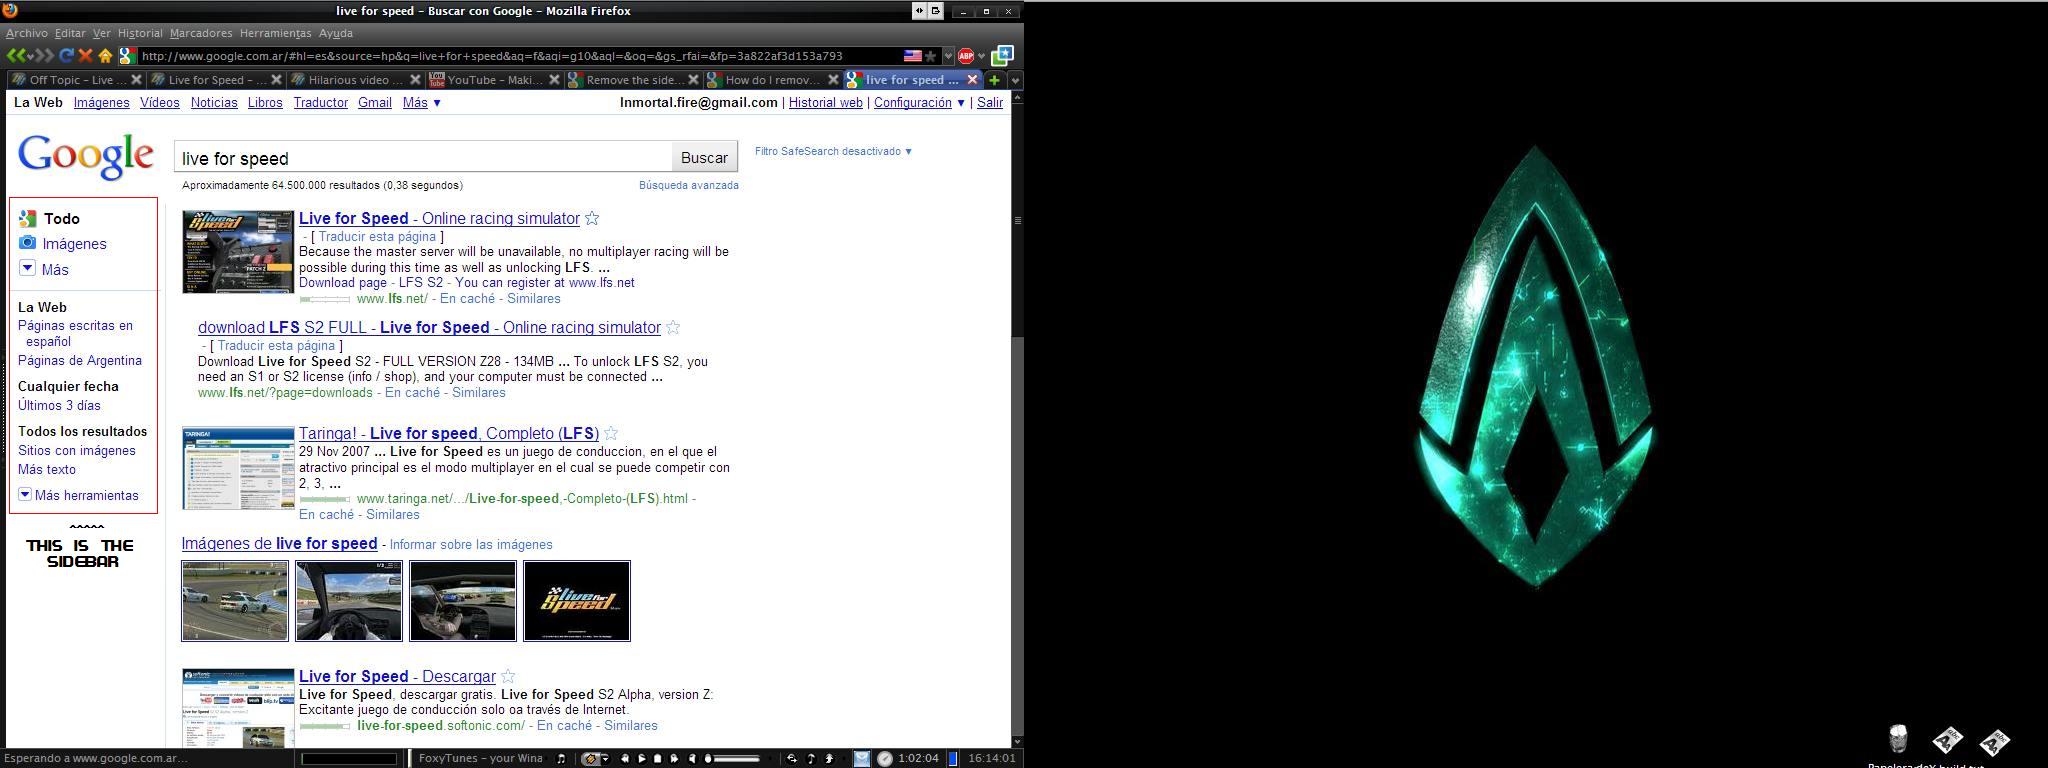
Task: Stop loading with the red X toolbar icon
Action: [85, 56]
